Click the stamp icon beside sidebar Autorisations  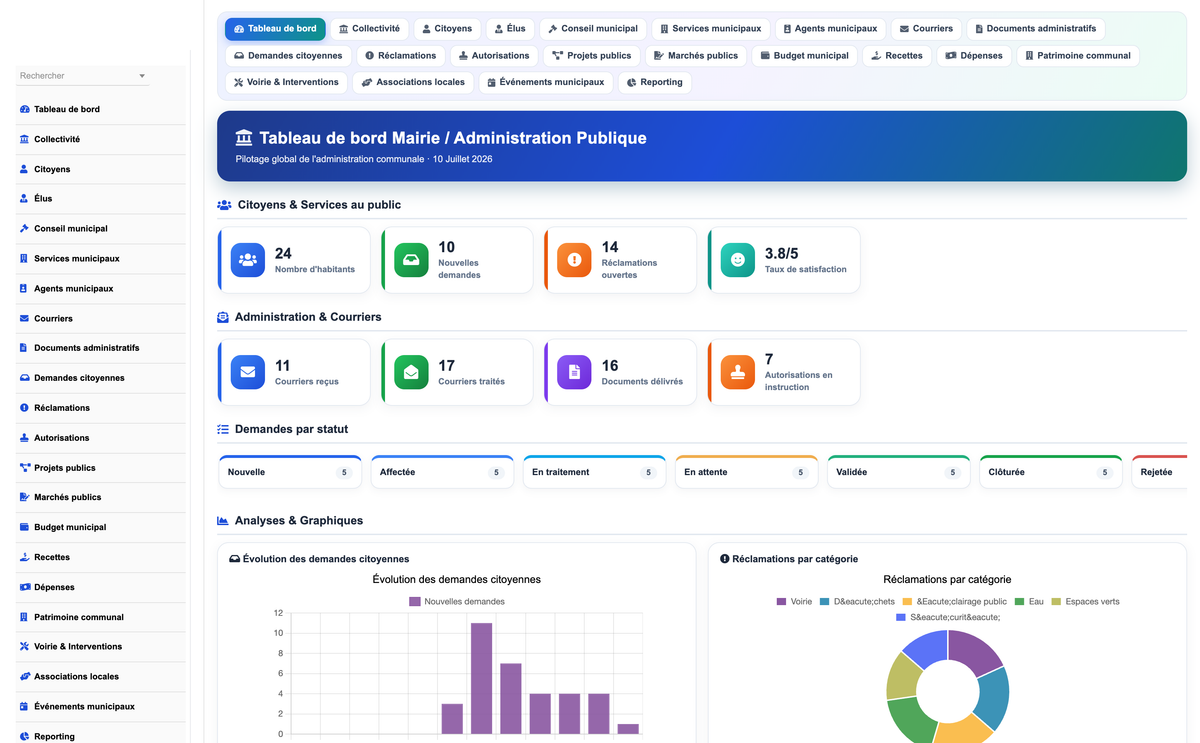tap(24, 438)
